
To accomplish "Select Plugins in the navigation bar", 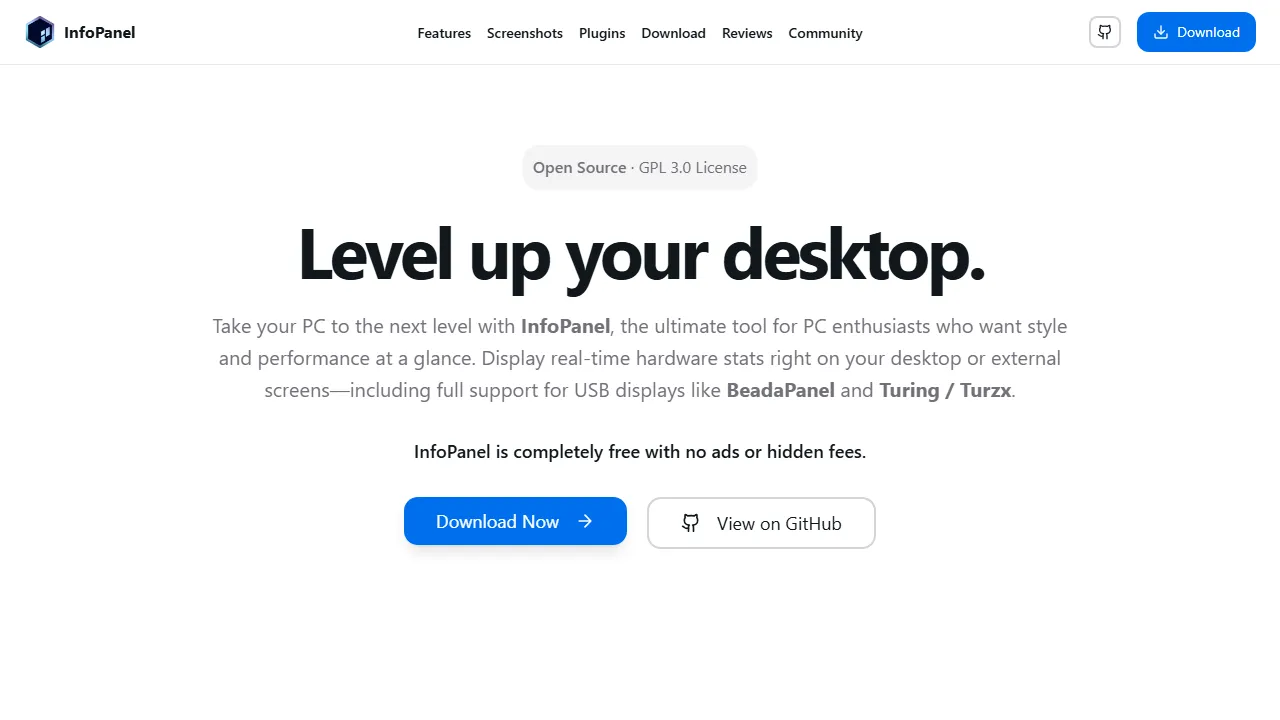I will tap(602, 33).
